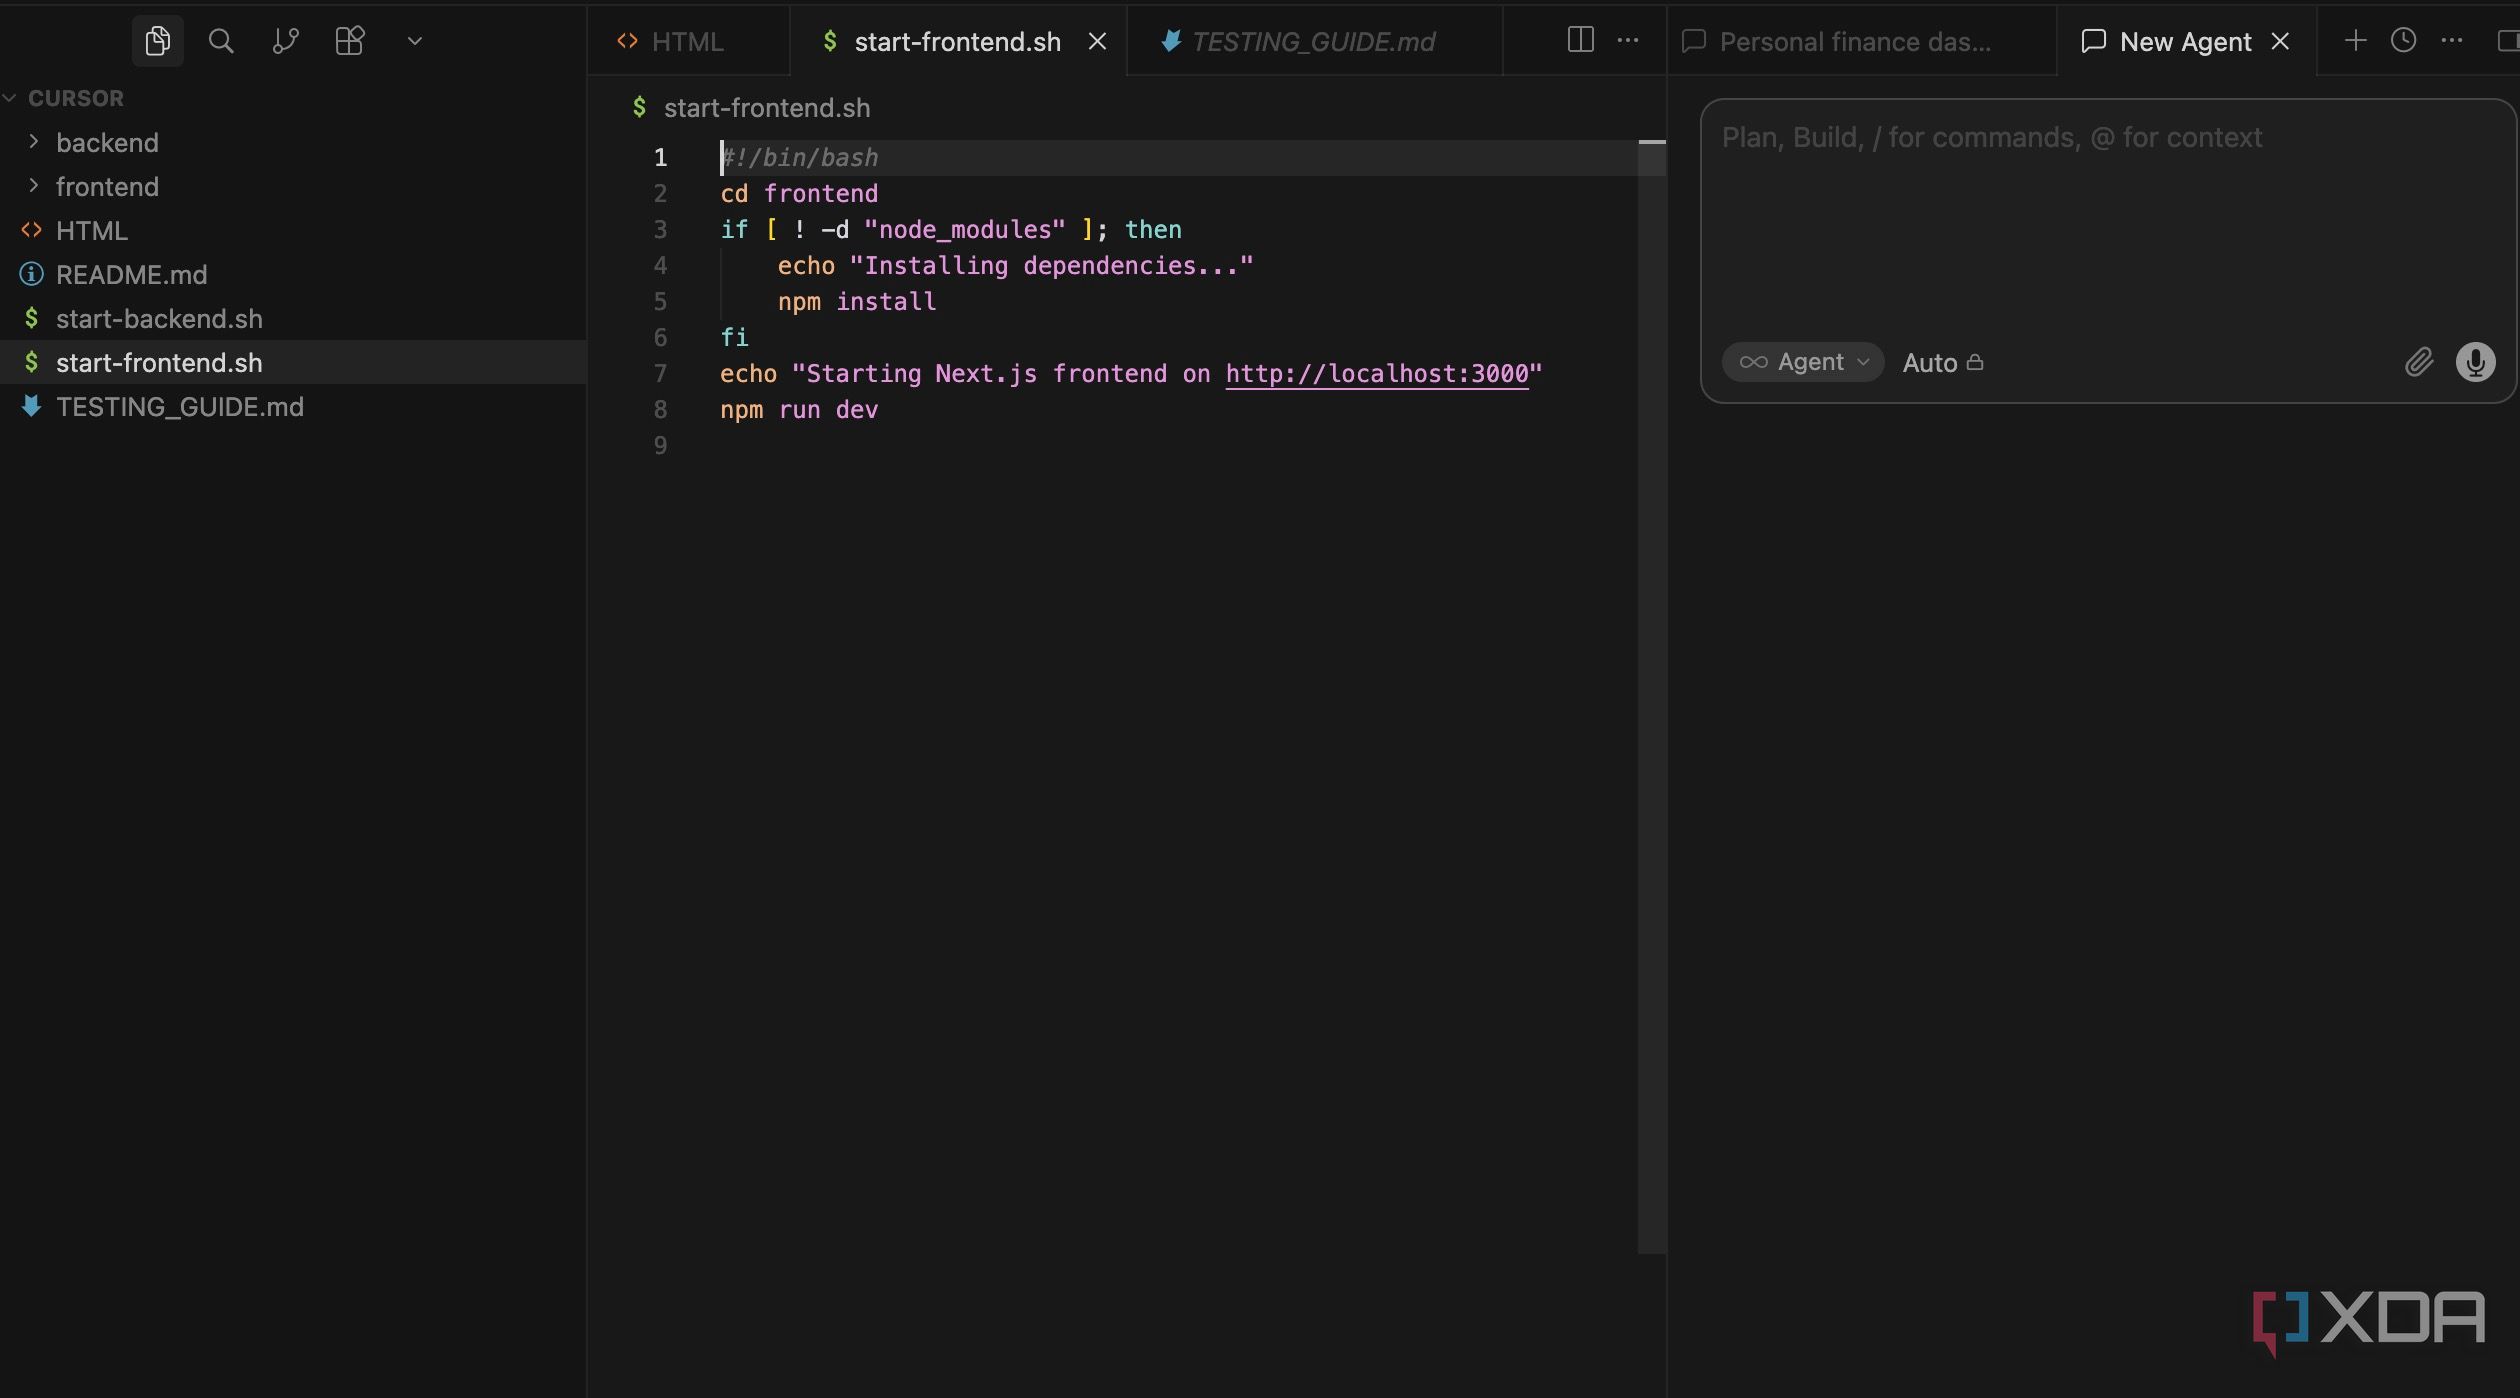This screenshot has width=2520, height=1398.
Task: Open the Search magnifier icon
Action: tap(221, 41)
